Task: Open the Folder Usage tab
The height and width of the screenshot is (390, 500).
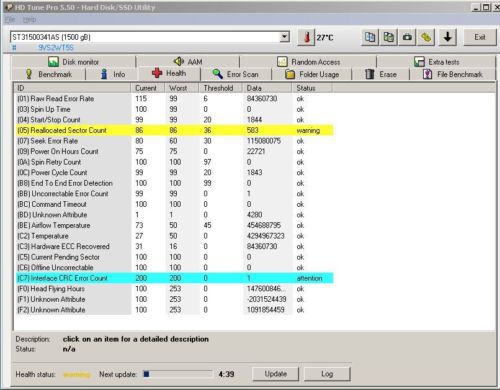Action: [312, 74]
